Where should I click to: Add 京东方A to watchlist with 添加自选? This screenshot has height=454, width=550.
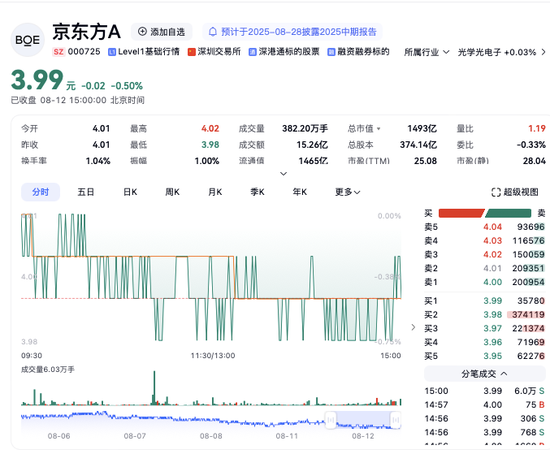tap(161, 32)
